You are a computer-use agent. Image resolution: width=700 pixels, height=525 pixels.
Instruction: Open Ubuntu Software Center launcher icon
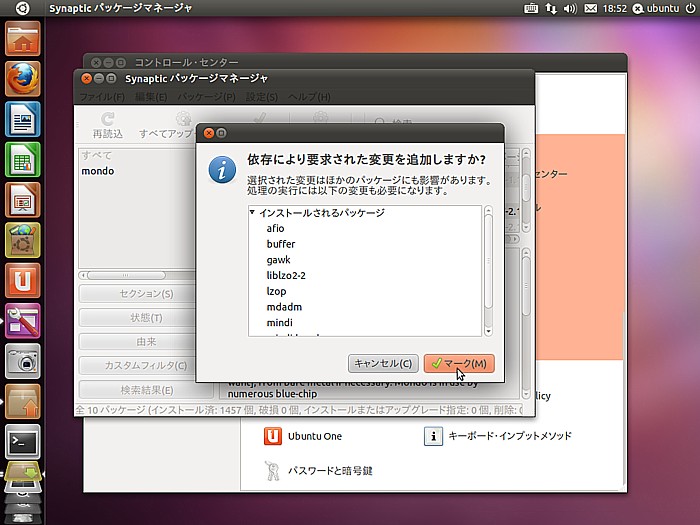tap(23, 240)
